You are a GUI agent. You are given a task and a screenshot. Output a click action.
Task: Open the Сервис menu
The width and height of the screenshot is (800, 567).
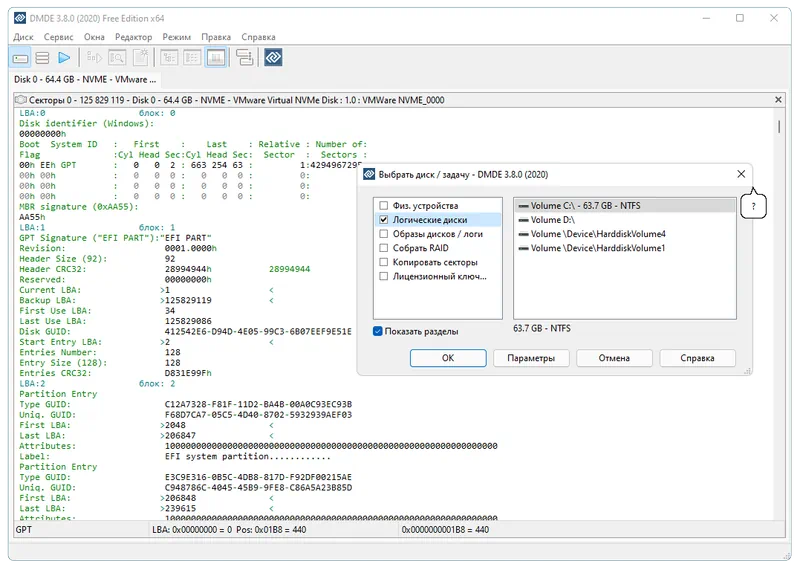[x=58, y=37]
